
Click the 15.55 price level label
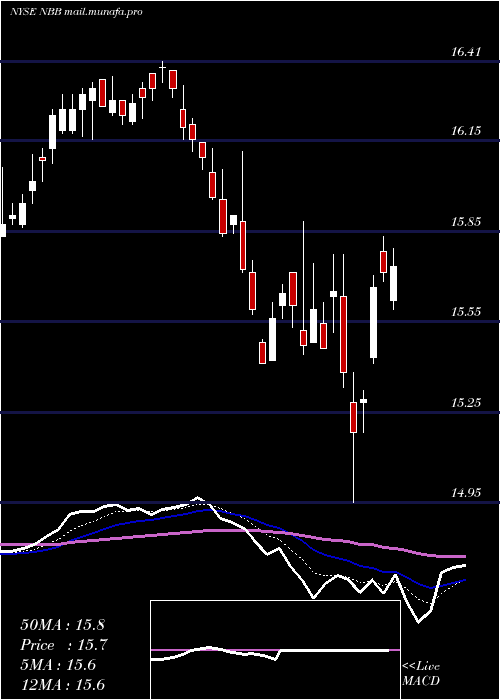tap(466, 312)
